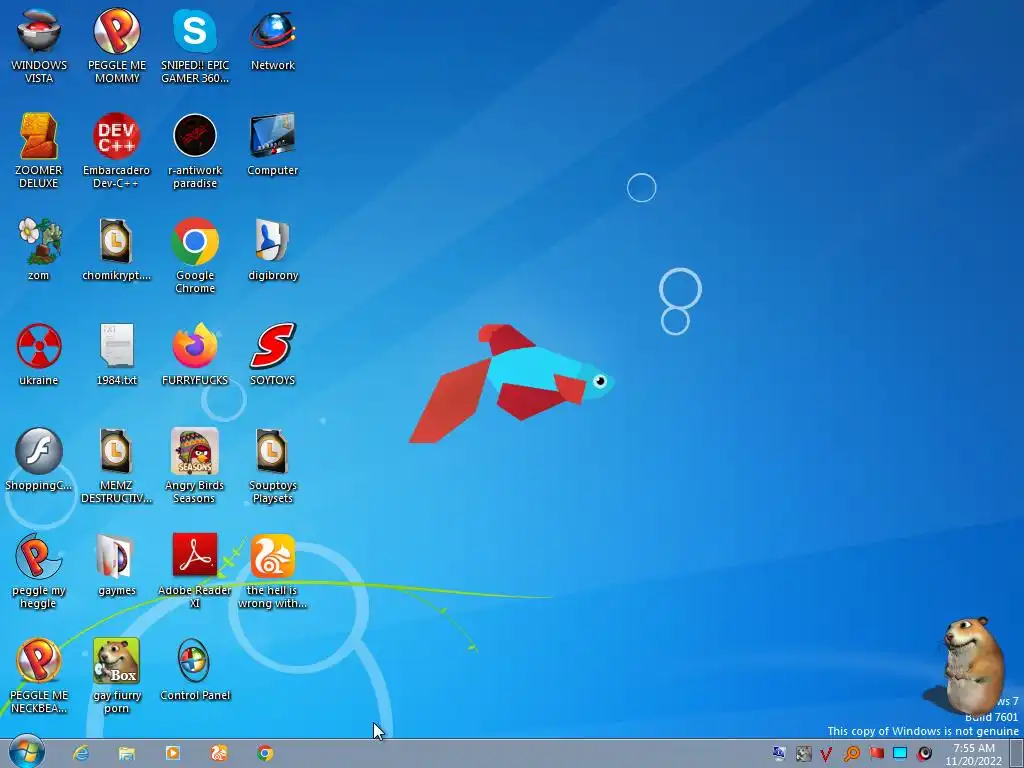Click the red-black speaker tray icon

click(x=924, y=754)
